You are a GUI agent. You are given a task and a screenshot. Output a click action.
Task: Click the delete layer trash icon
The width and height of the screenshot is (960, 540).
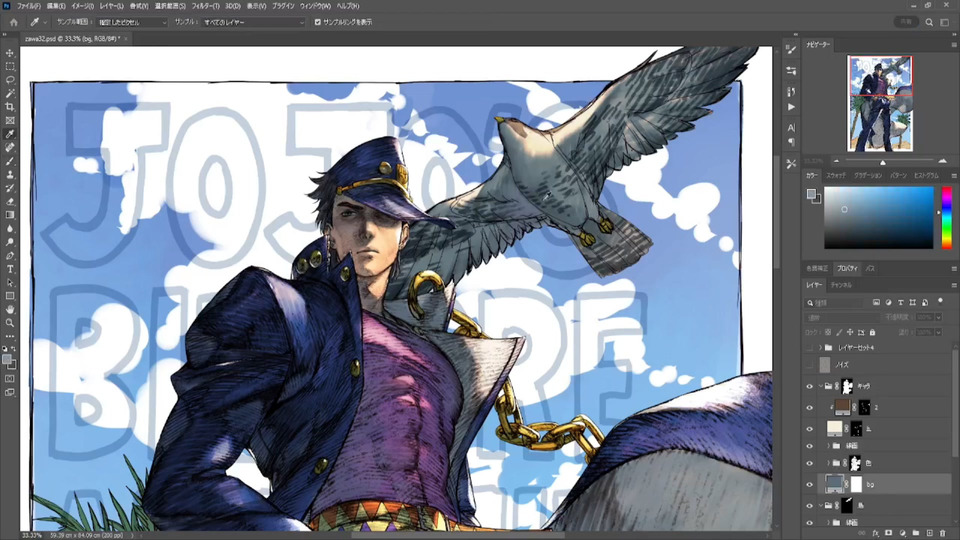coord(942,533)
